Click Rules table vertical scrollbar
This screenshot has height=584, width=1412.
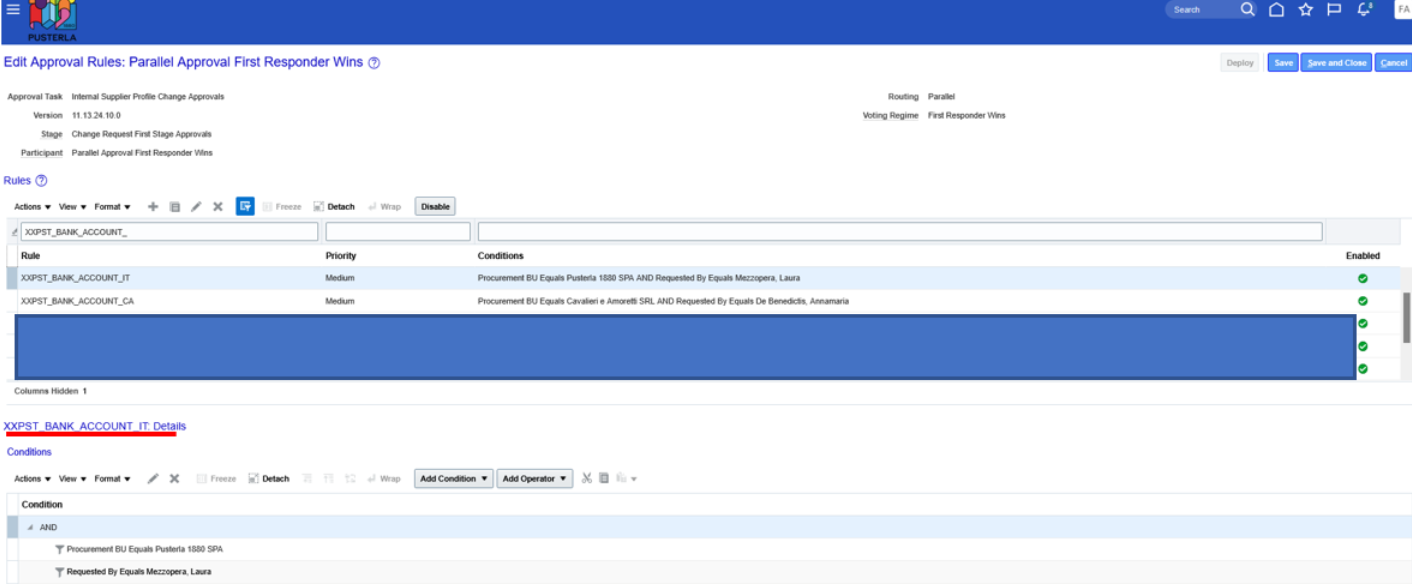(1407, 318)
